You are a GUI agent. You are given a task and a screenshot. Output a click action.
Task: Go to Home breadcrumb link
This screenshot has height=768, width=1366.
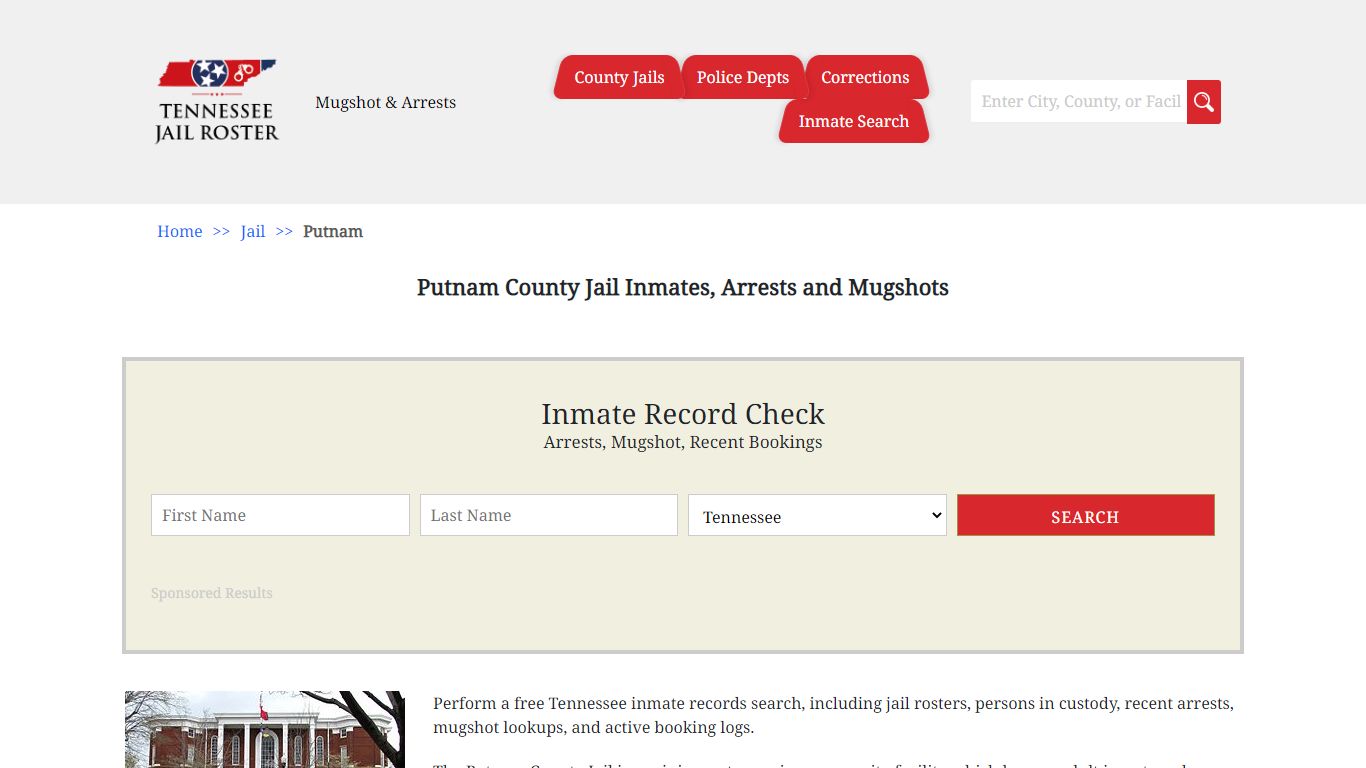pos(180,231)
